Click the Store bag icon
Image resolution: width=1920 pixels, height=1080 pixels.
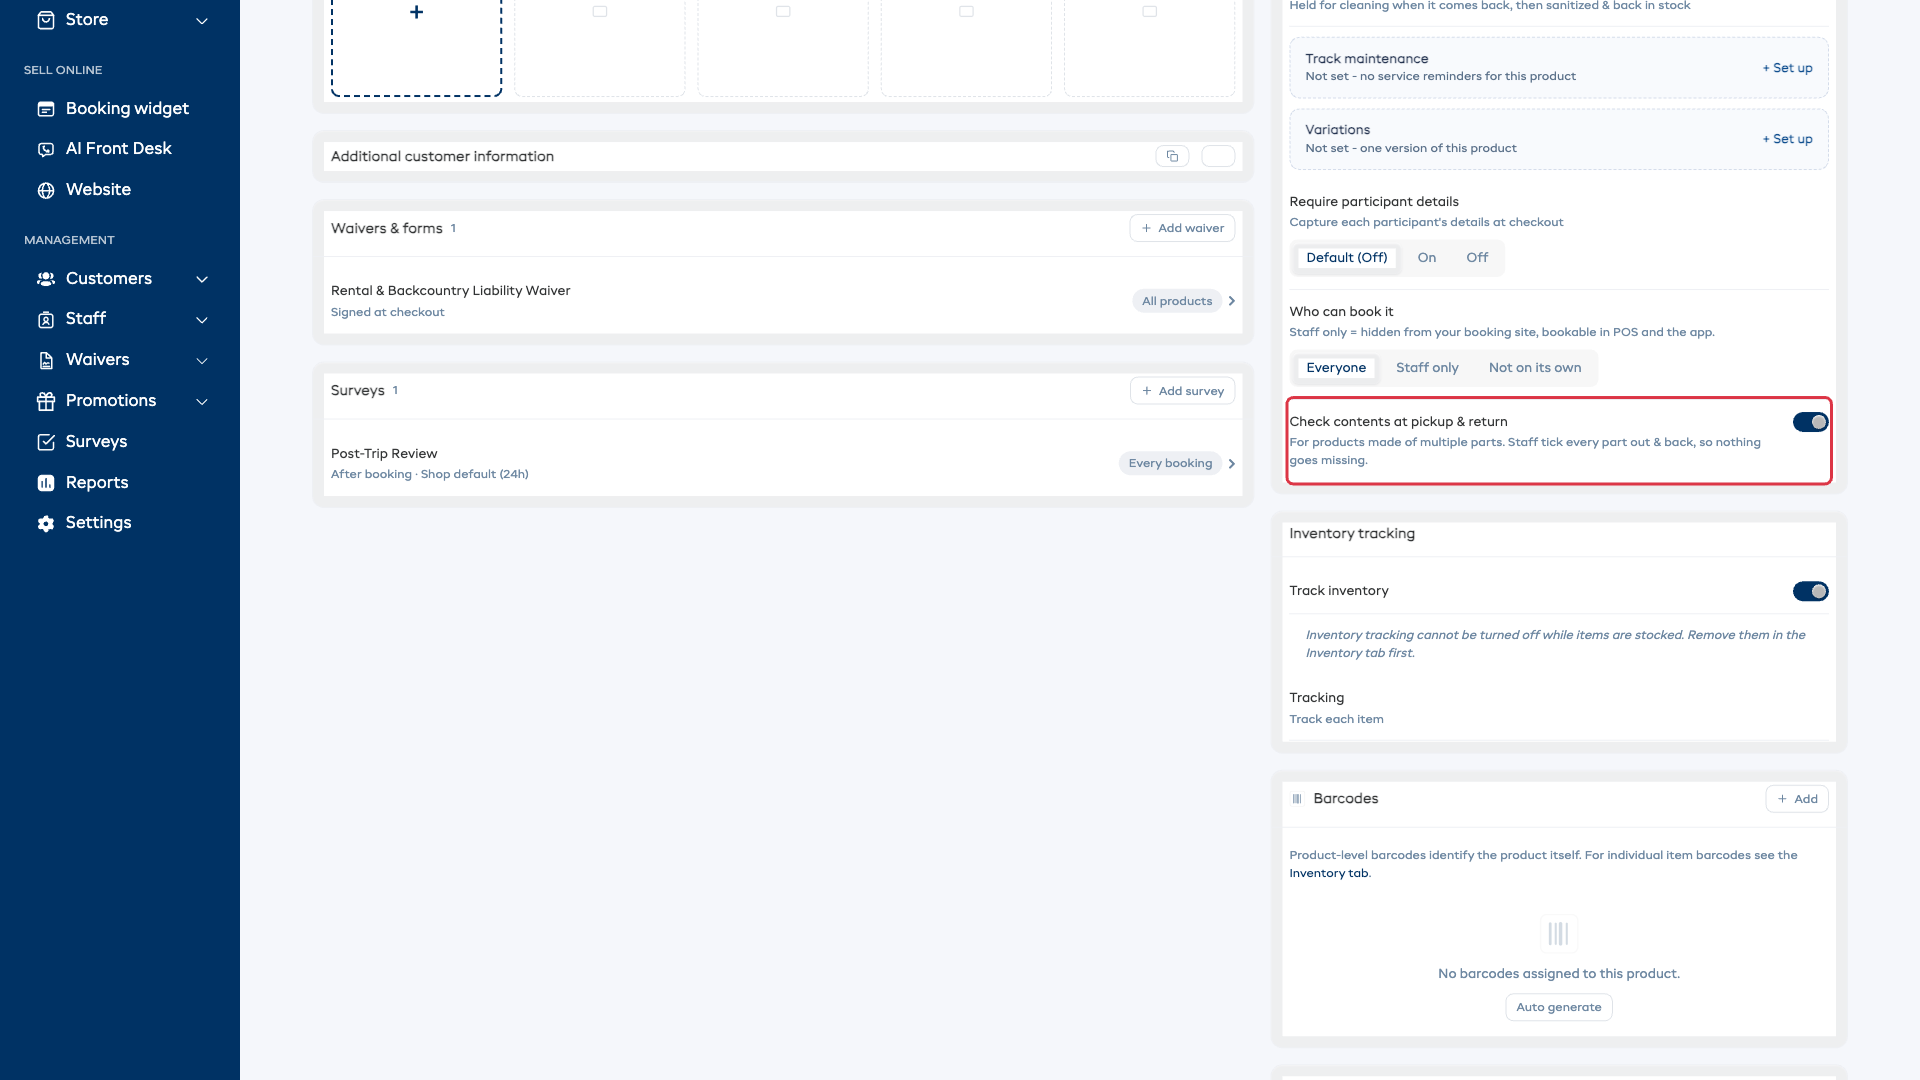[46, 20]
